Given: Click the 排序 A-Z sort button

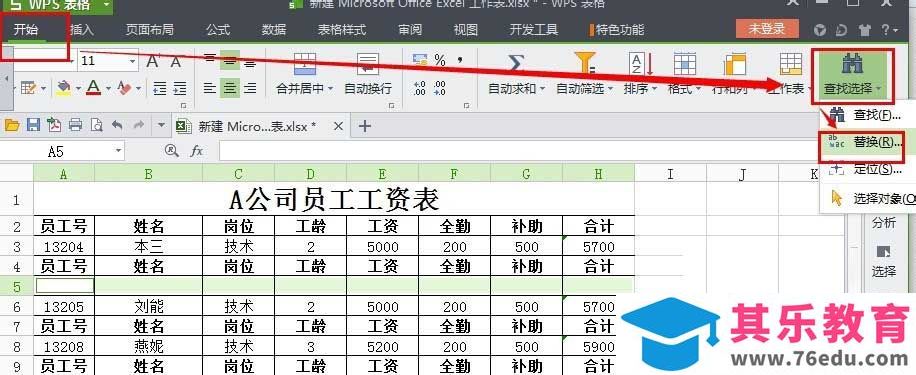Looking at the screenshot, I should (x=640, y=74).
